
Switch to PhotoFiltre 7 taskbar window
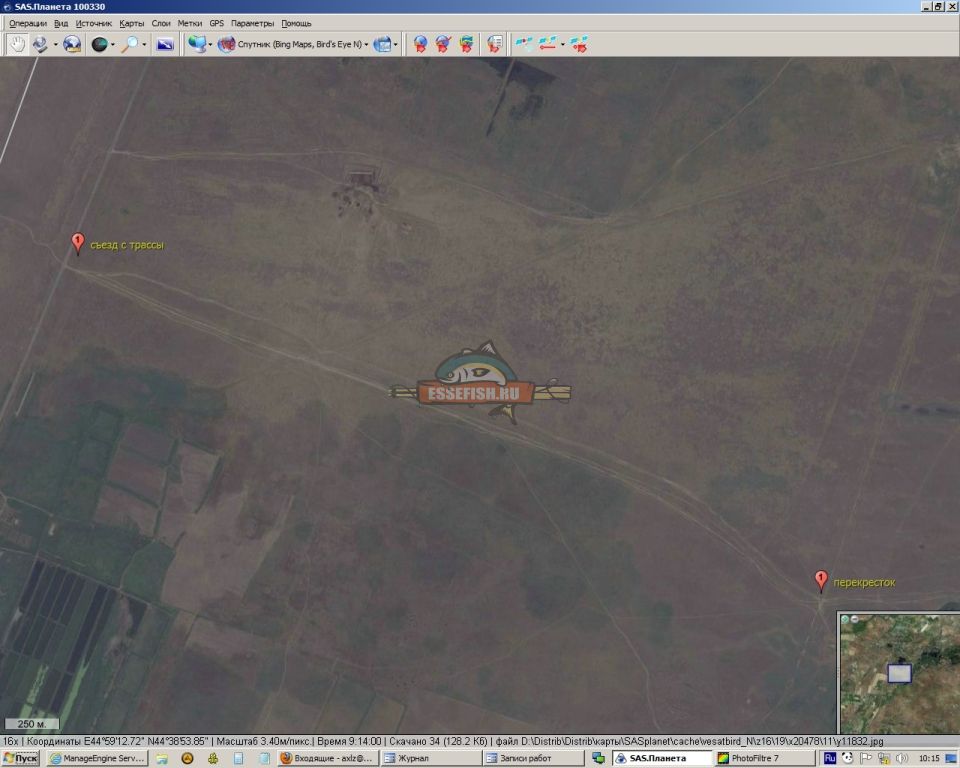tap(765, 758)
